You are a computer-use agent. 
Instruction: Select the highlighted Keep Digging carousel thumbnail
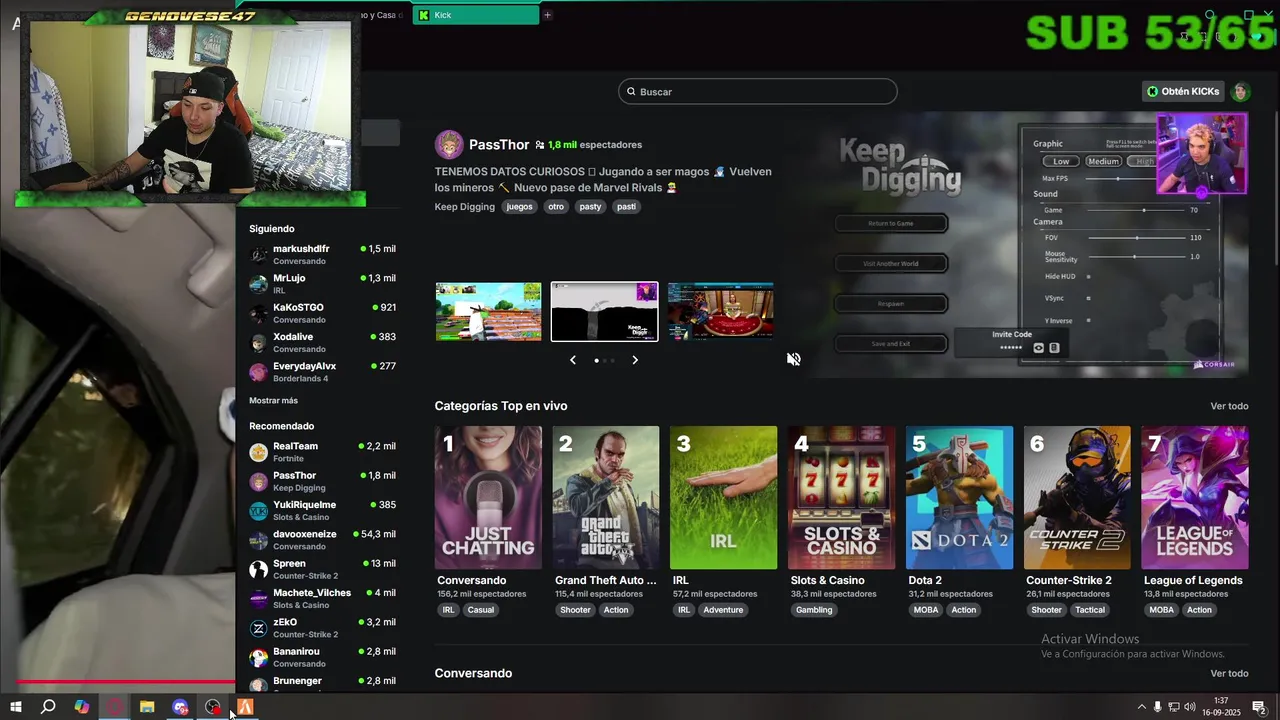605,312
